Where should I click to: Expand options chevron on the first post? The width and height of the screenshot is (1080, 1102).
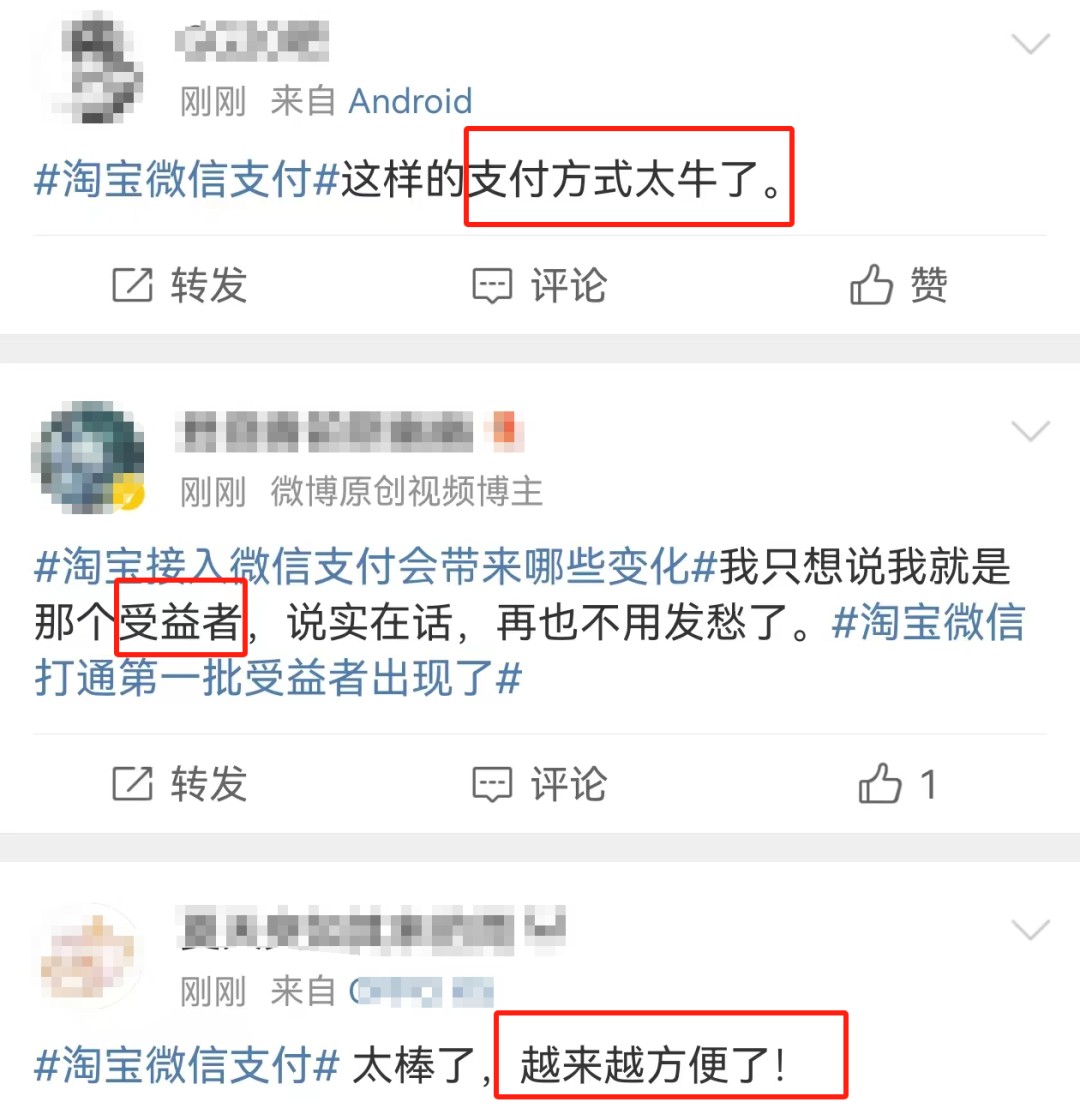point(1030,44)
